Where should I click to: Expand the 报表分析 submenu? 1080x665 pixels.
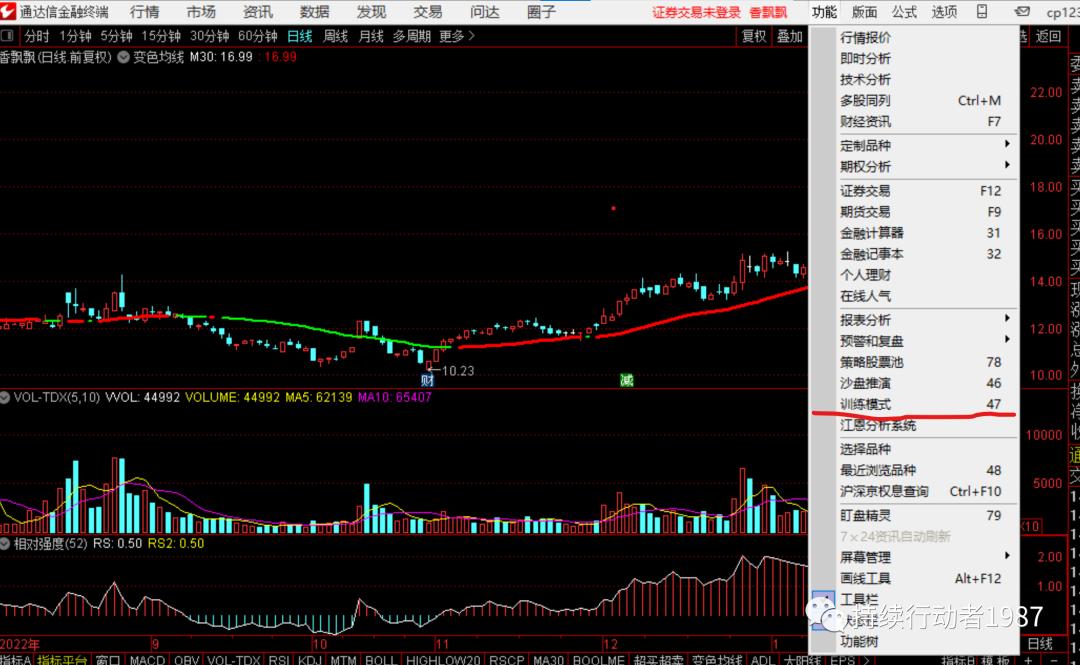click(1007, 318)
